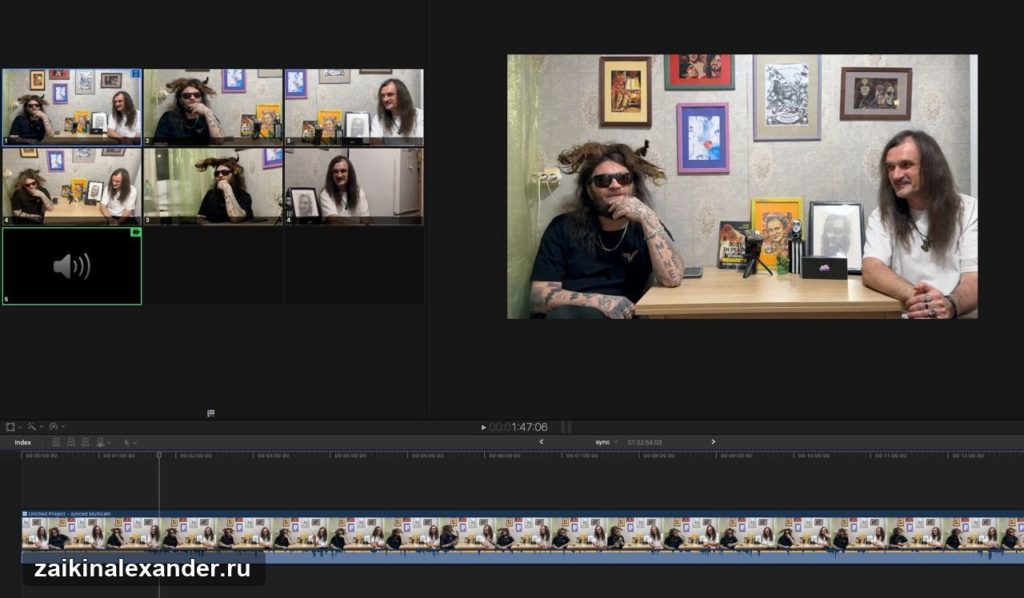Select the audio-only angle 5 with speaker
The image size is (1024, 598).
(x=72, y=266)
